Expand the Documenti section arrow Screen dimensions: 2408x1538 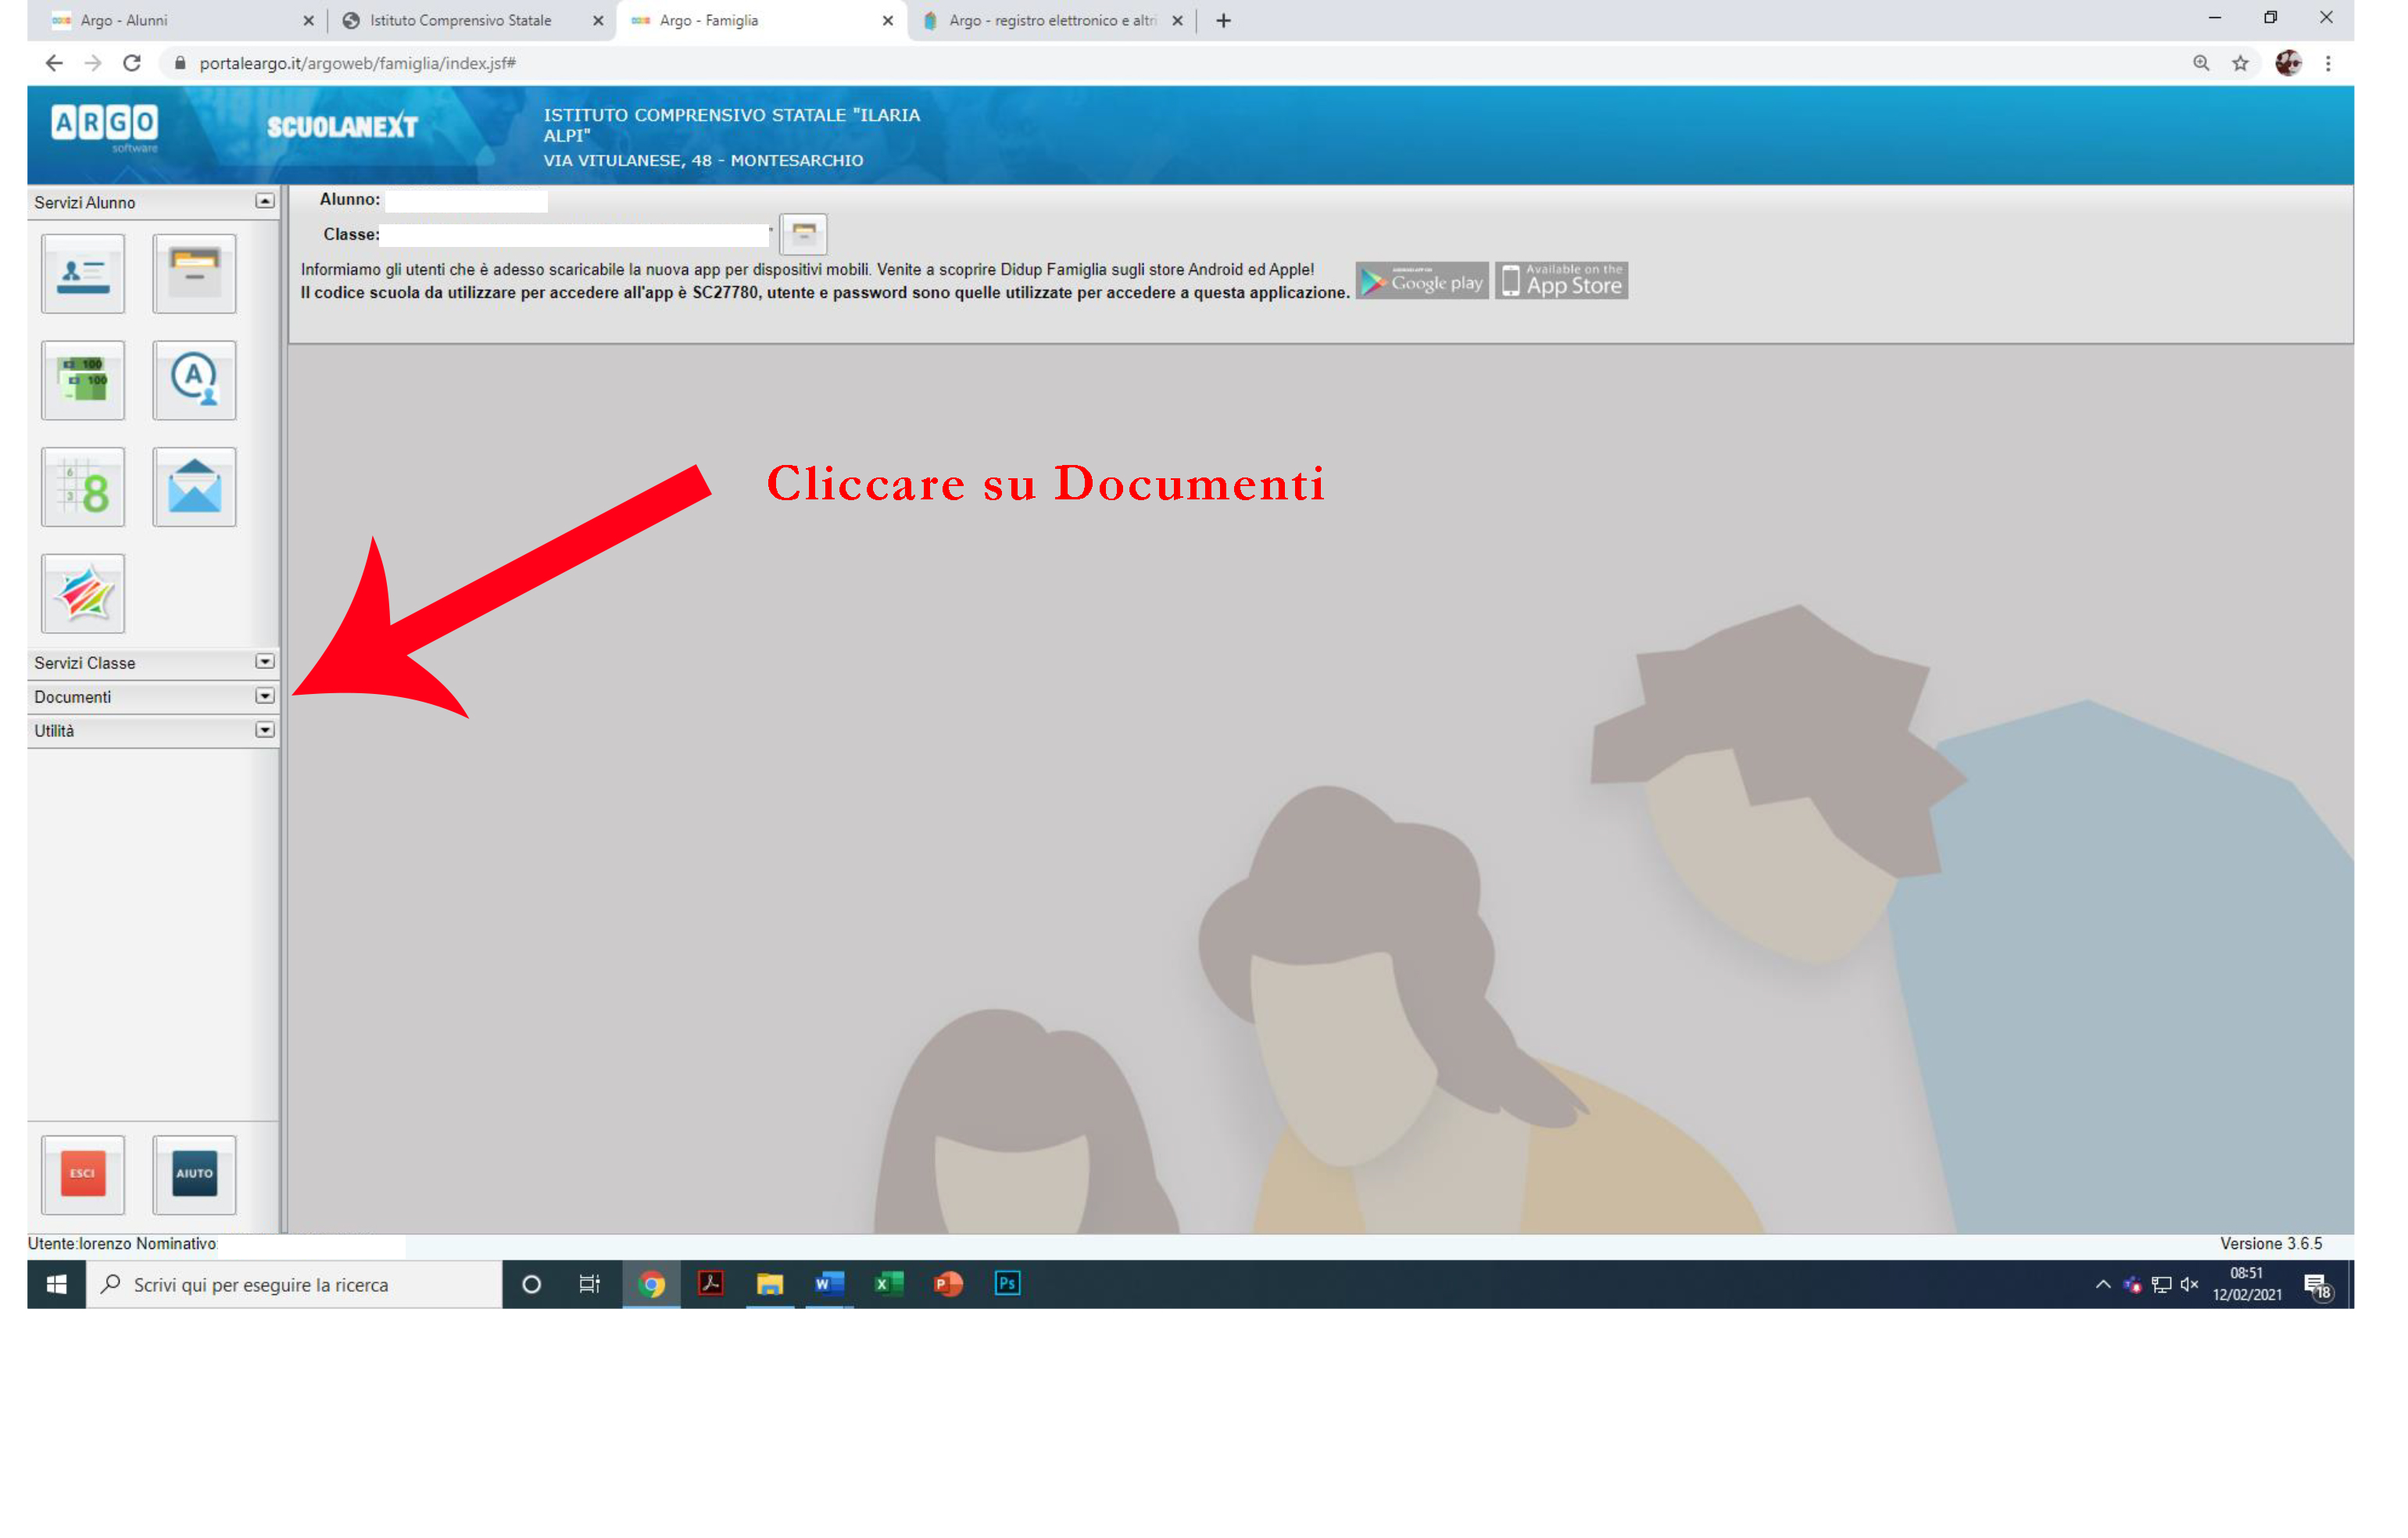pyautogui.click(x=264, y=696)
